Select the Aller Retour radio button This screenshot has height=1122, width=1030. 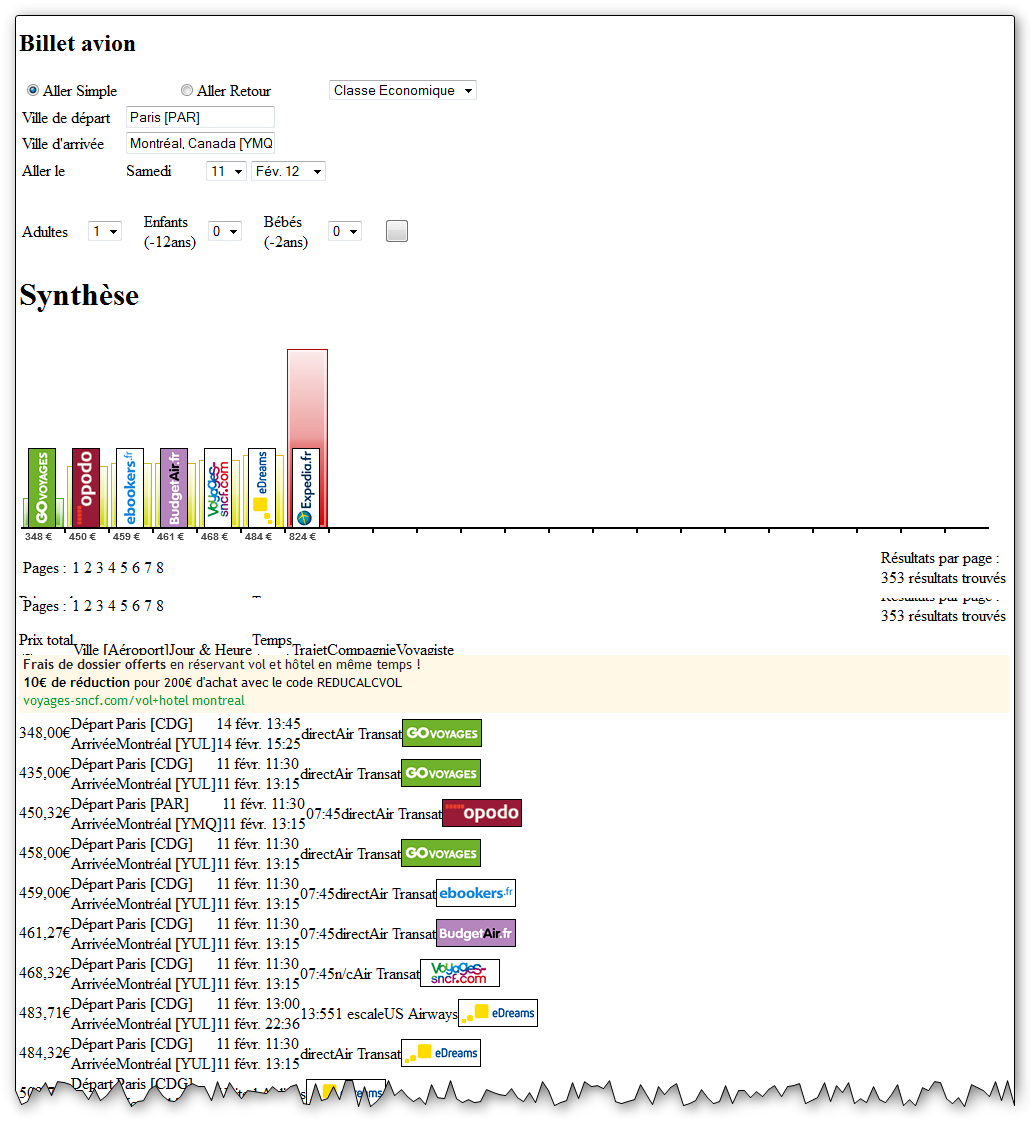tap(187, 90)
